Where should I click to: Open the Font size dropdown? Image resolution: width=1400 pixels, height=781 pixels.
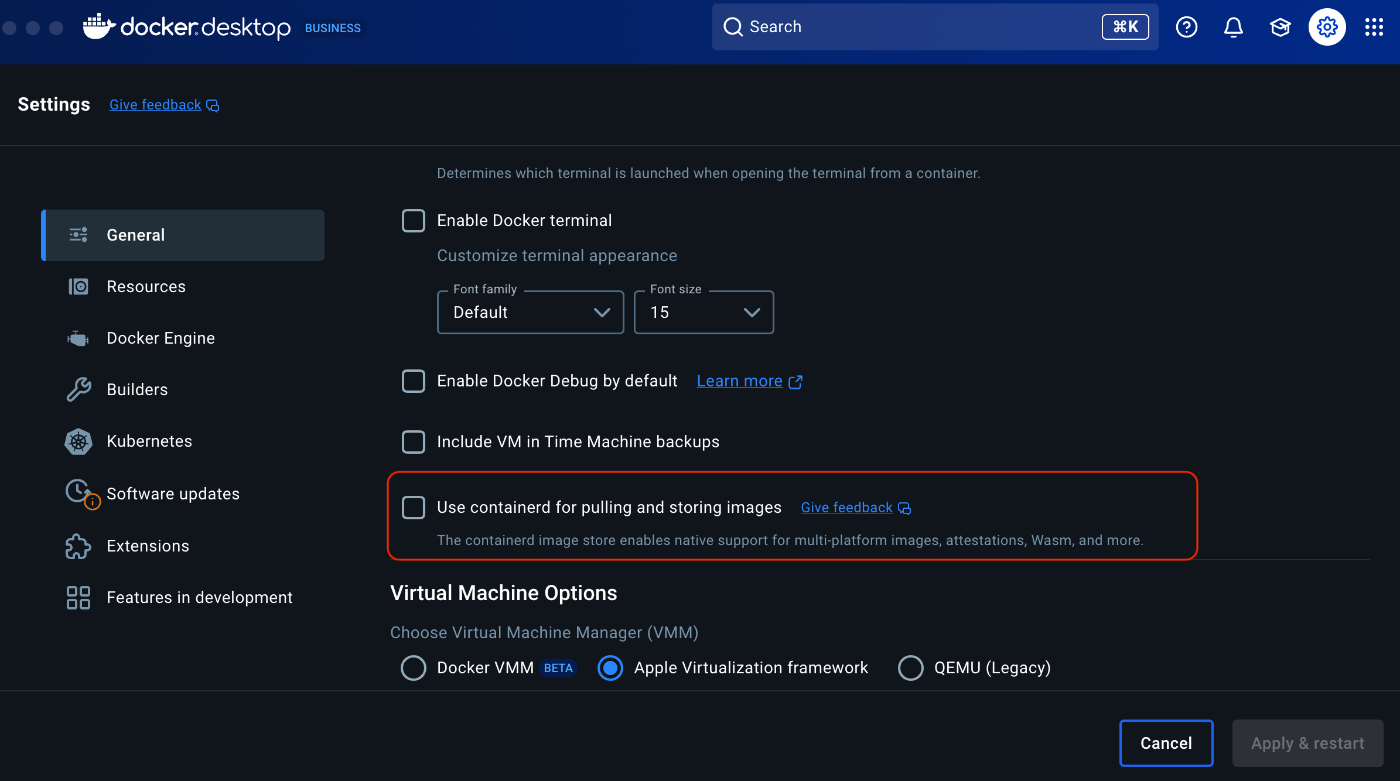coord(704,312)
